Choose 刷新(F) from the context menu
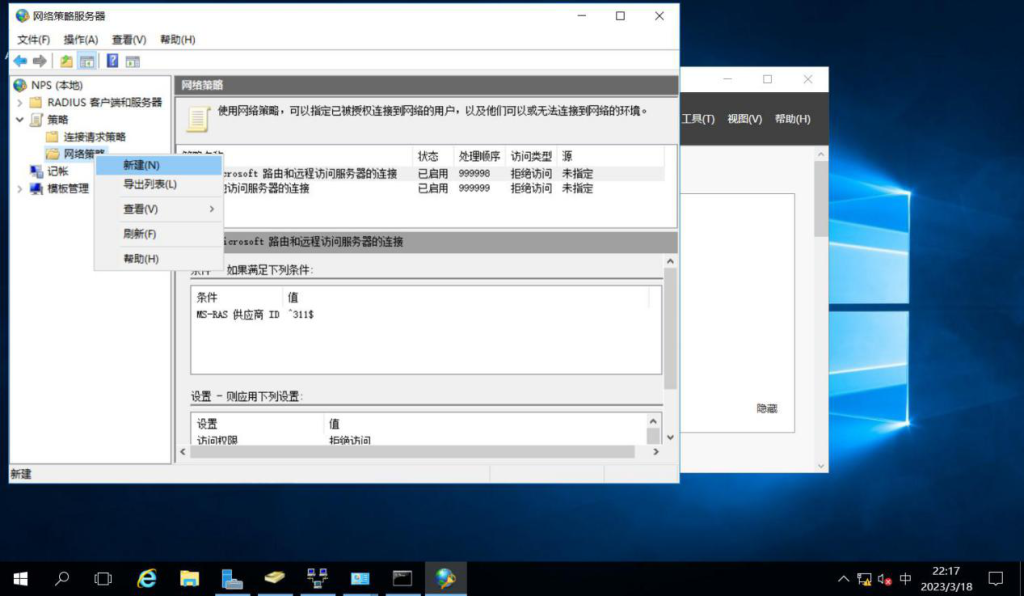Screen dimensions: 1024x596 [159, 234]
